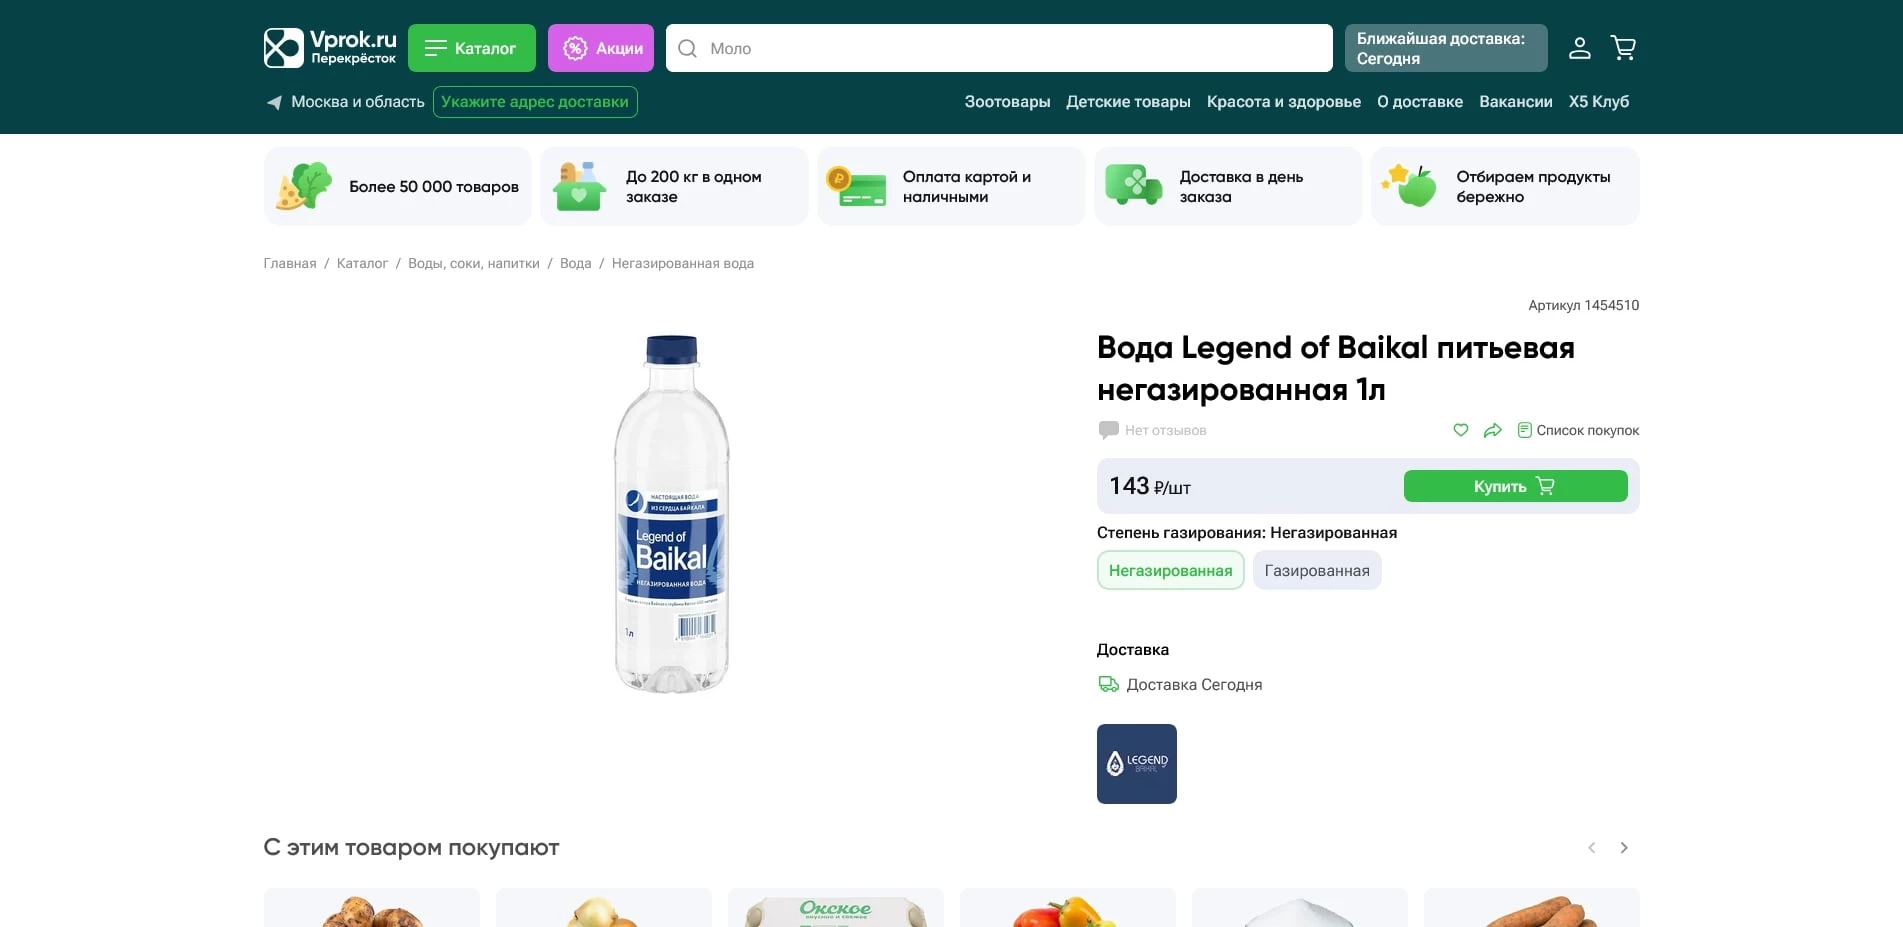Viewport: 1903px width, 927px height.
Task: Open the shopping cart
Action: pos(1623,47)
